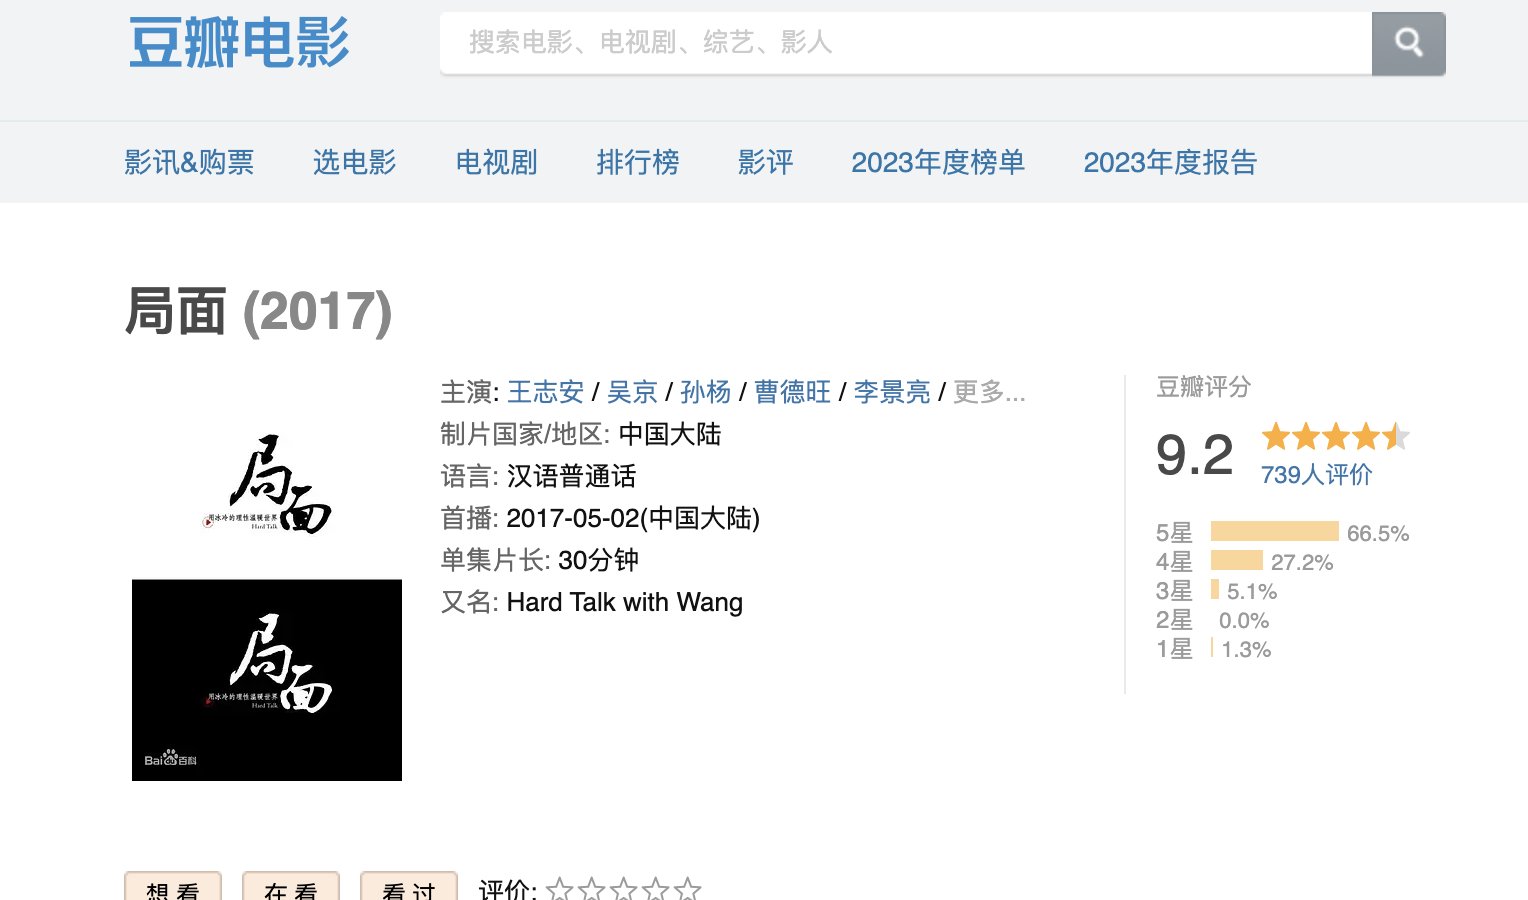
Task: Open 2023年度报告 page
Action: coord(1170,162)
